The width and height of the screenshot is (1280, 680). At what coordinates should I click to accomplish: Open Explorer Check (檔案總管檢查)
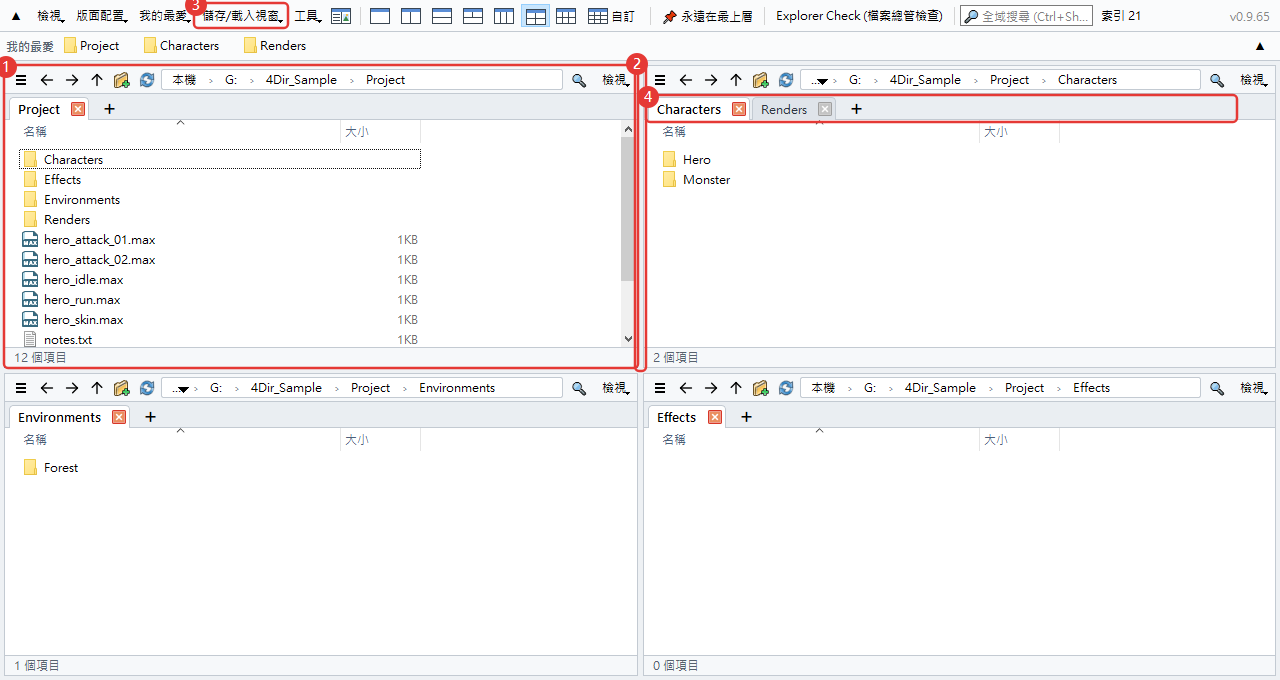pos(859,16)
